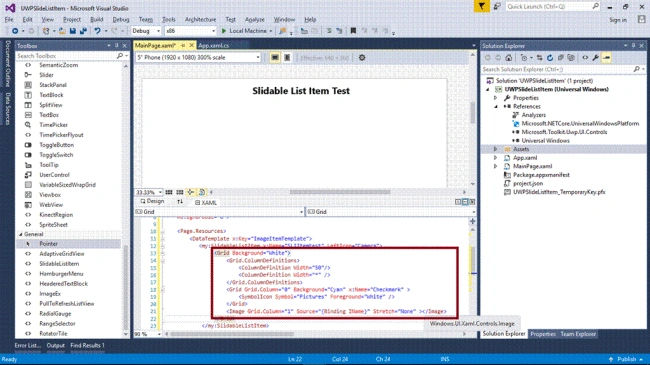
Task: Click the swap panes arrows icon
Action: pyautogui.click(x=180, y=202)
